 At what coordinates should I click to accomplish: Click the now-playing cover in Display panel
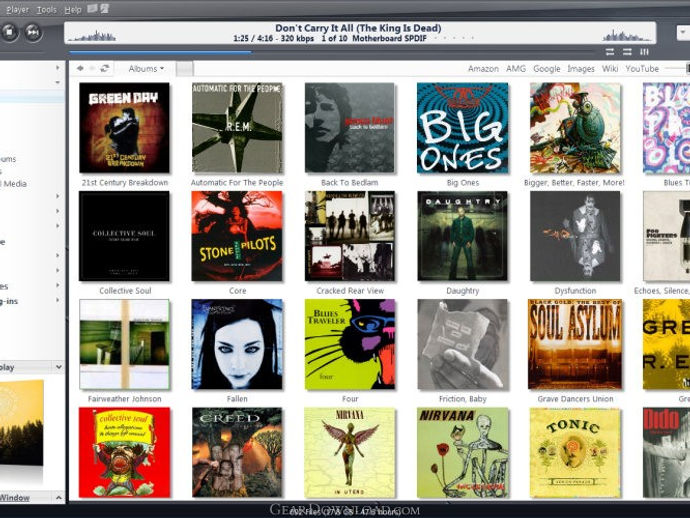coord(22,422)
